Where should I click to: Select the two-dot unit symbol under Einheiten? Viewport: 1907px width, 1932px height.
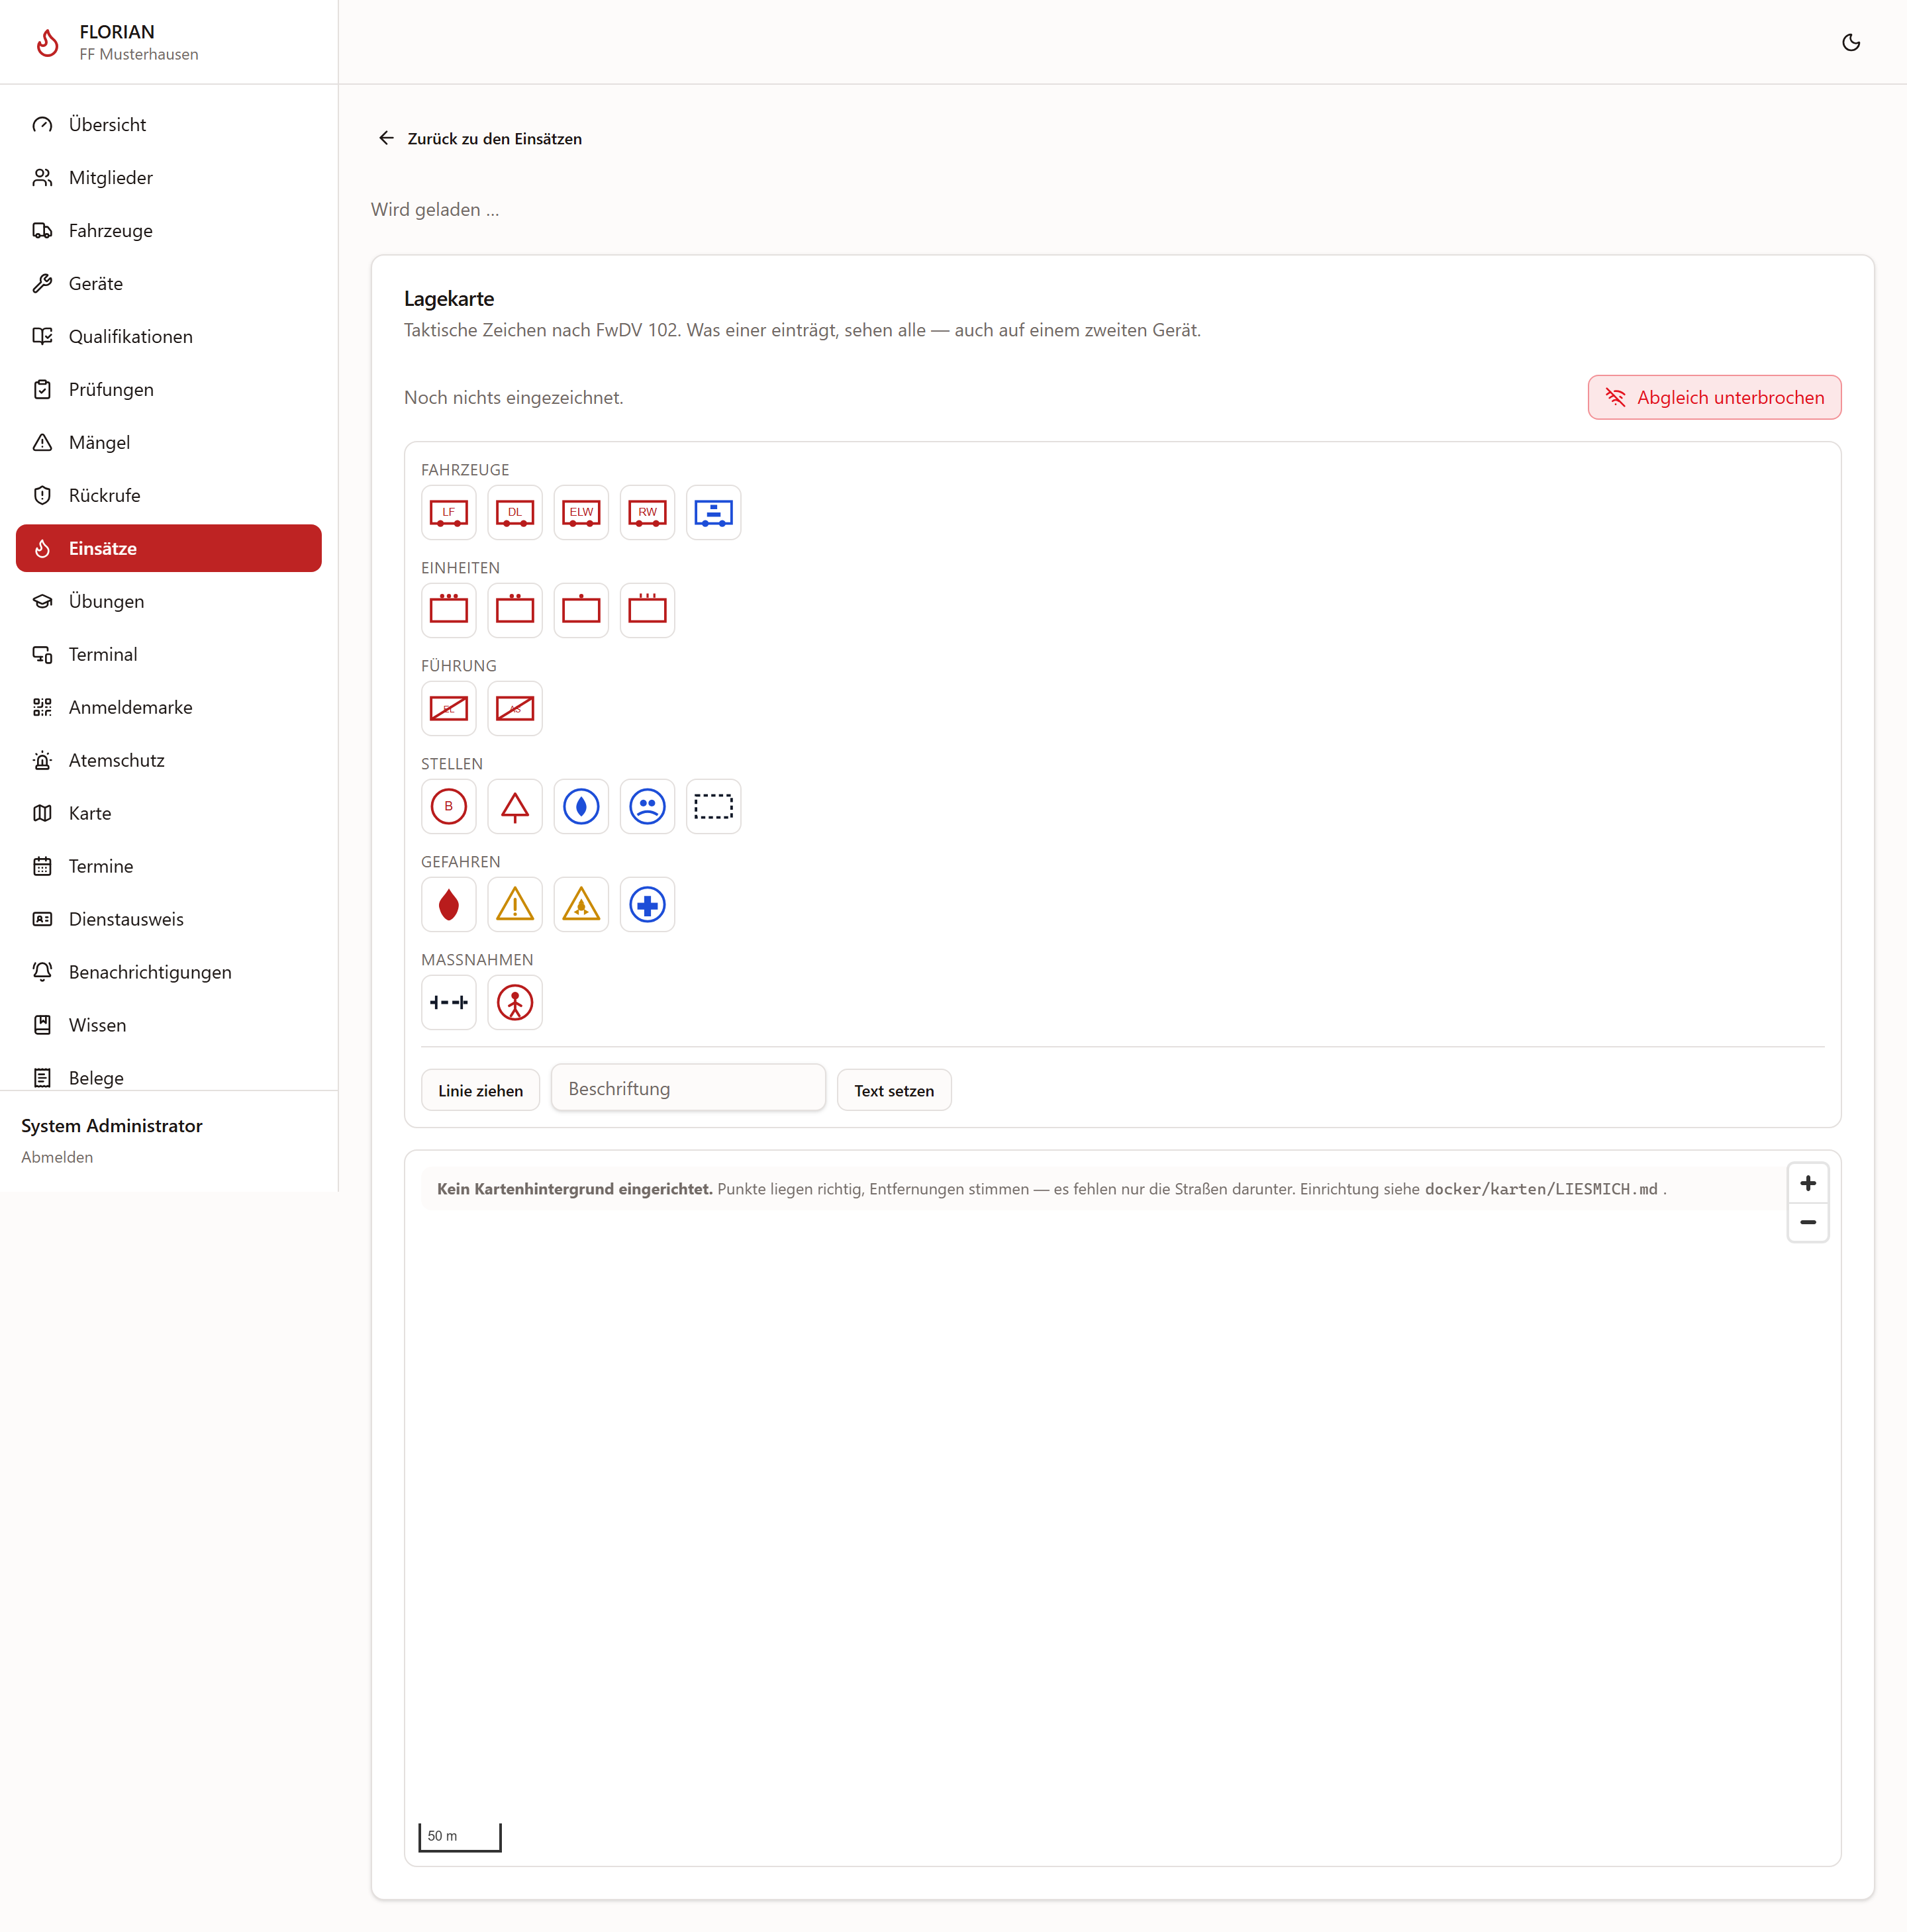514,611
